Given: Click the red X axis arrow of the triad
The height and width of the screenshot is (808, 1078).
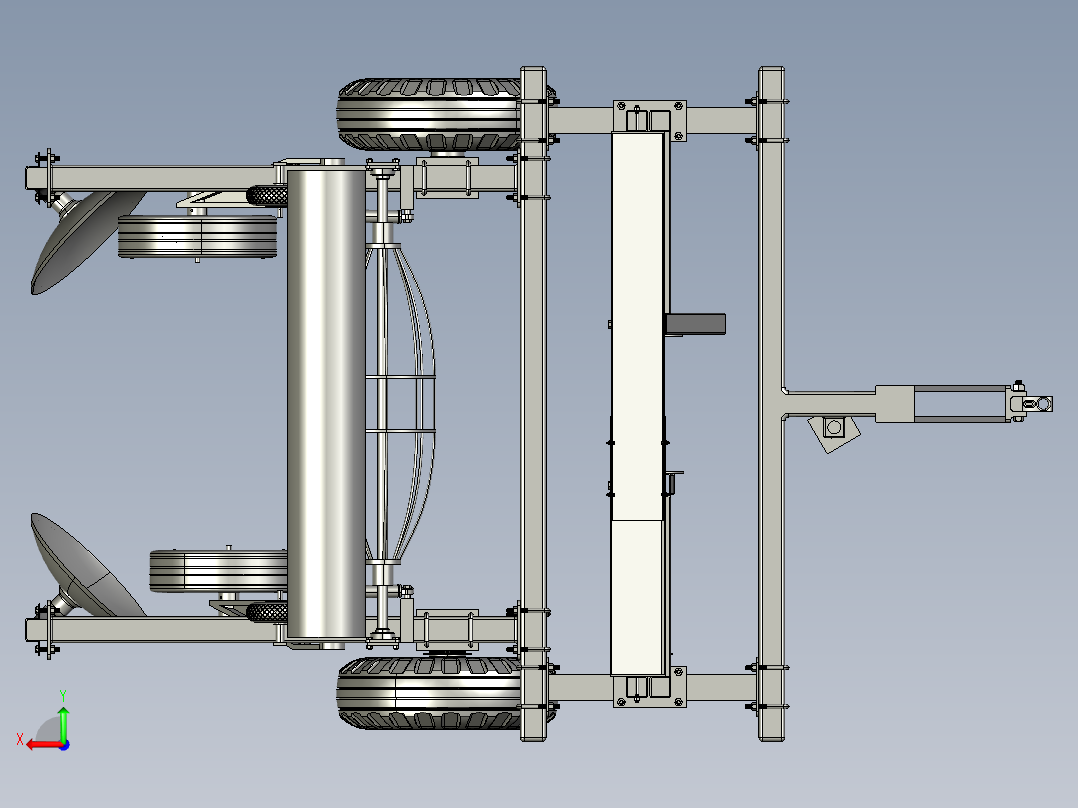Looking at the screenshot, I should (x=43, y=745).
